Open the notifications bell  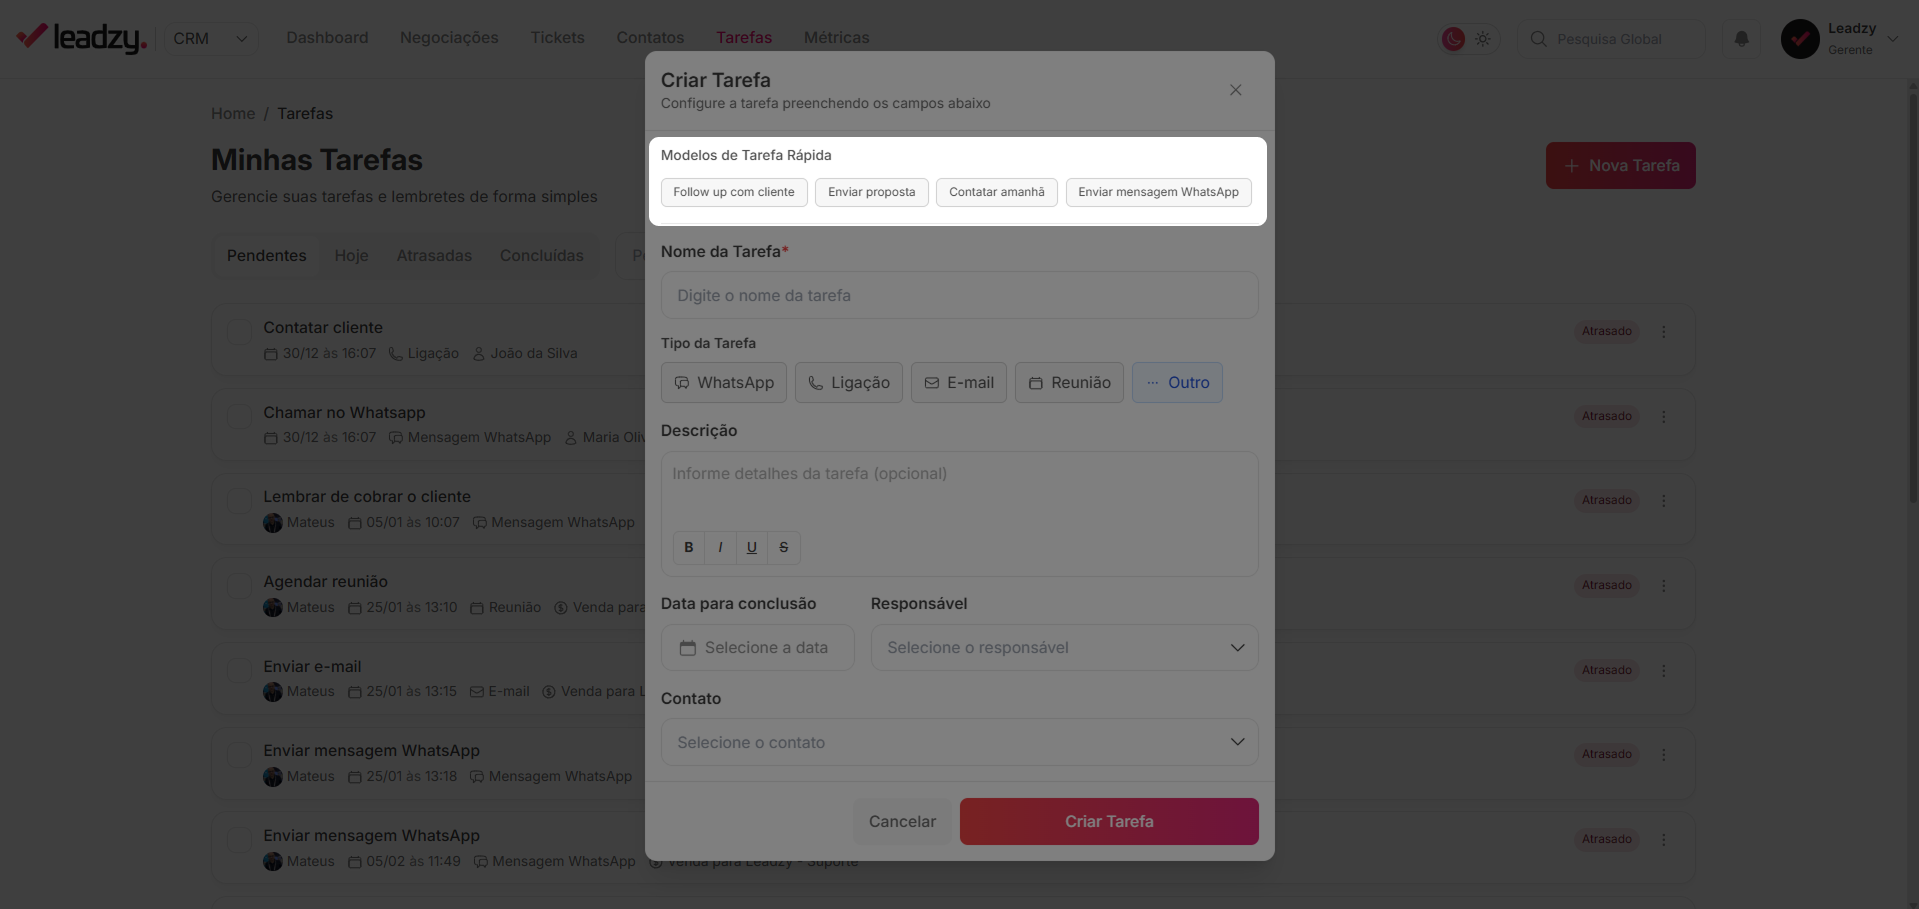coord(1741,39)
